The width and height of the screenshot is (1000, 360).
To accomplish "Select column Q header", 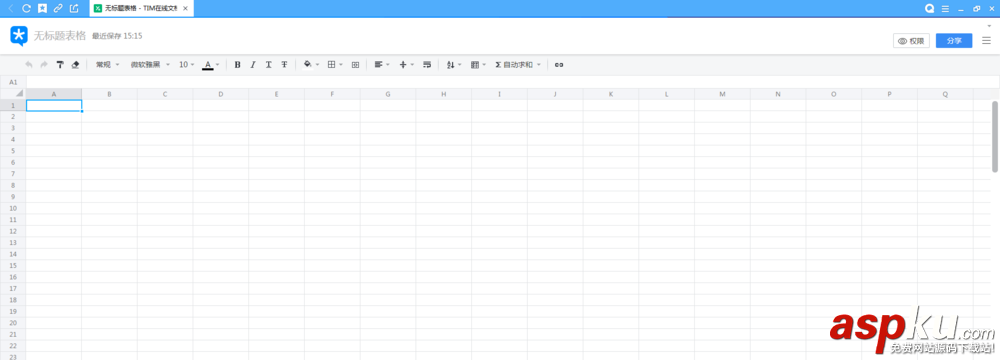I will click(x=945, y=94).
